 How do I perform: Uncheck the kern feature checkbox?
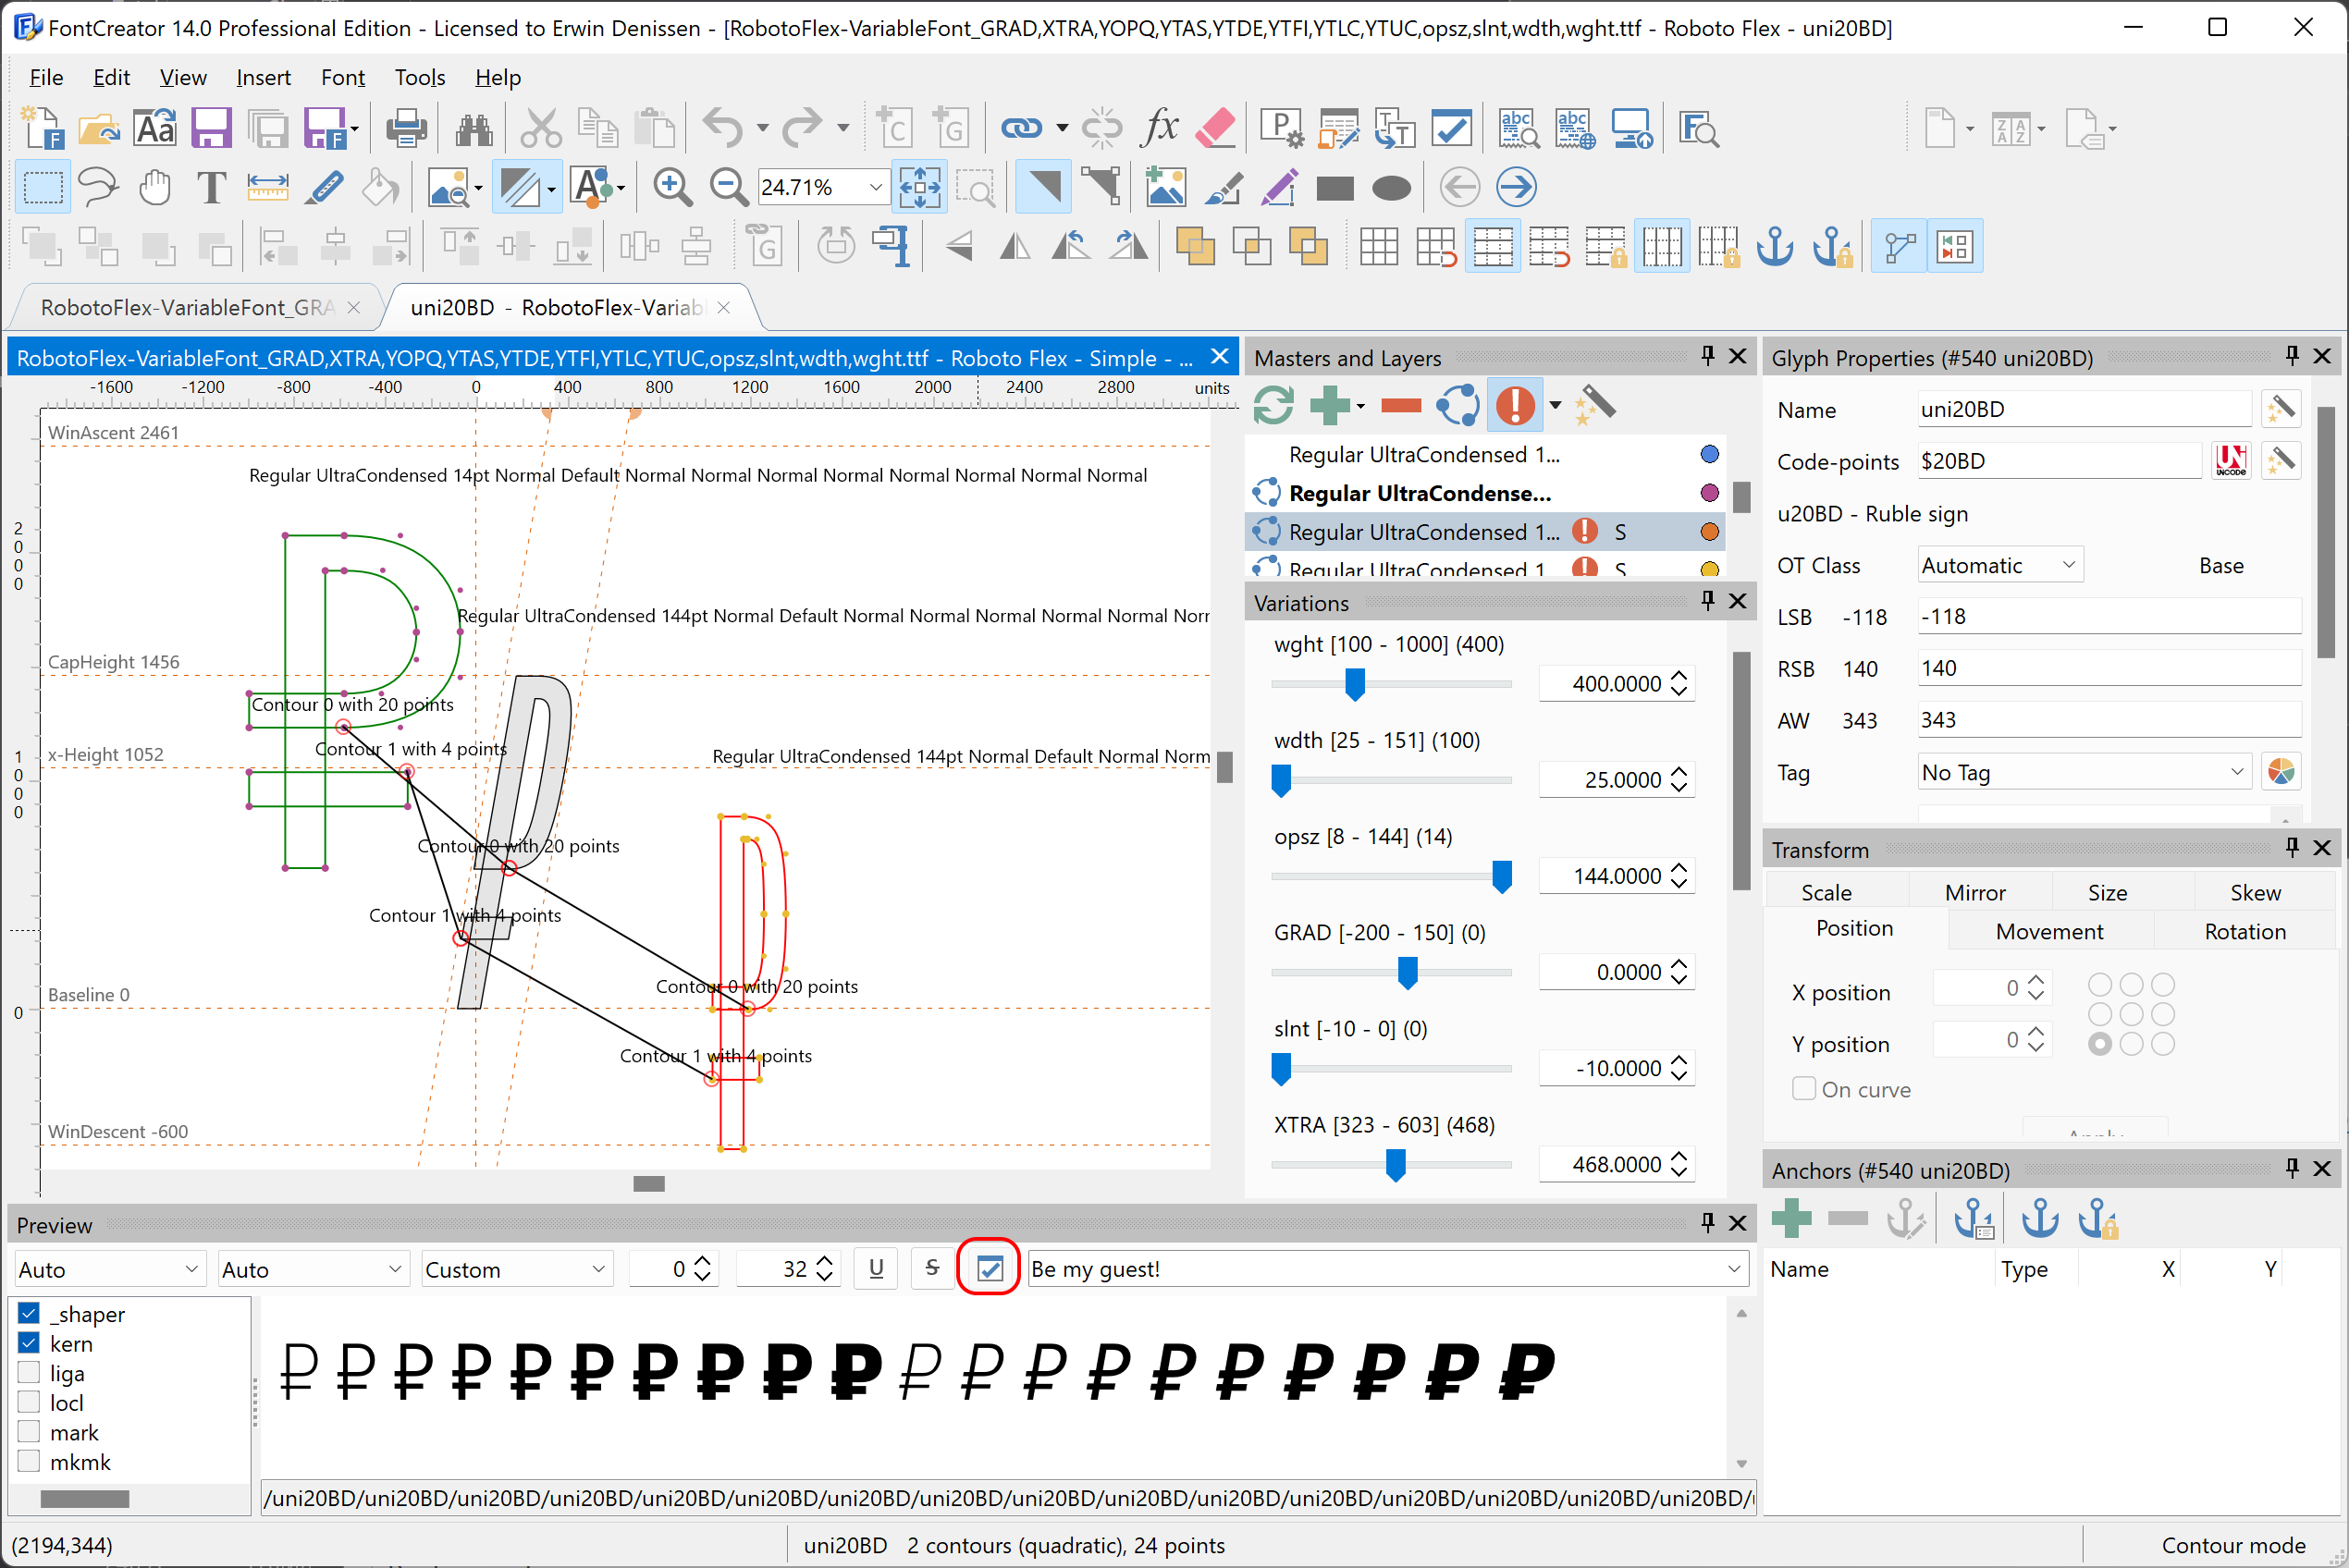click(29, 1343)
